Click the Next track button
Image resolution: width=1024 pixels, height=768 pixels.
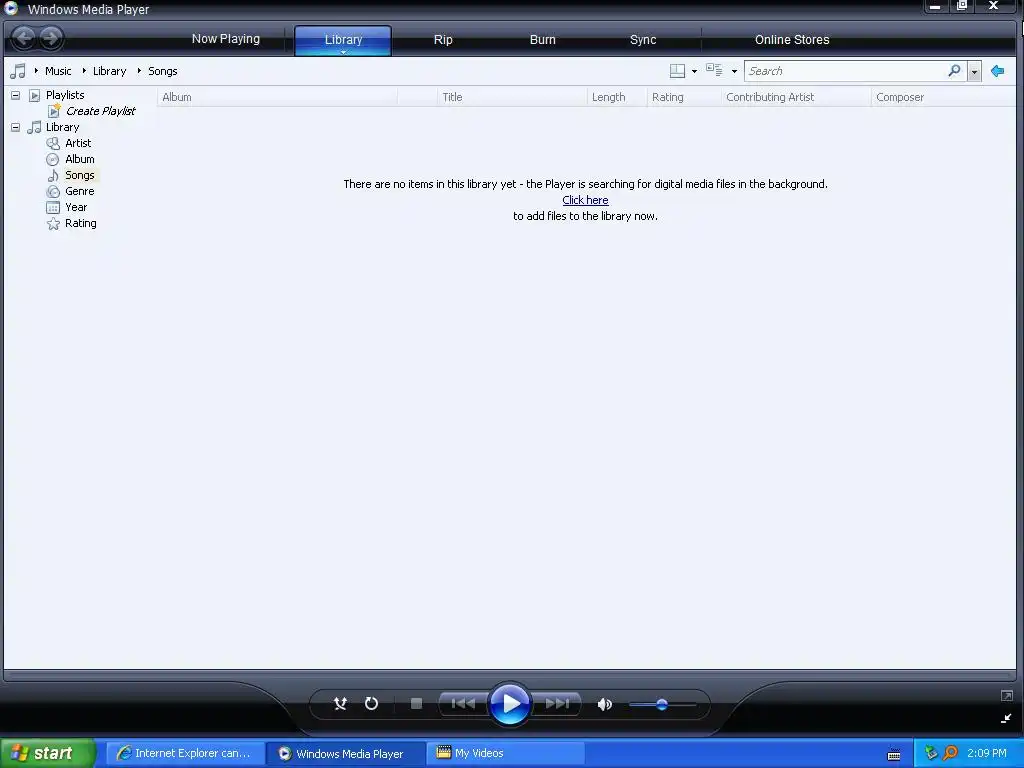coord(557,703)
